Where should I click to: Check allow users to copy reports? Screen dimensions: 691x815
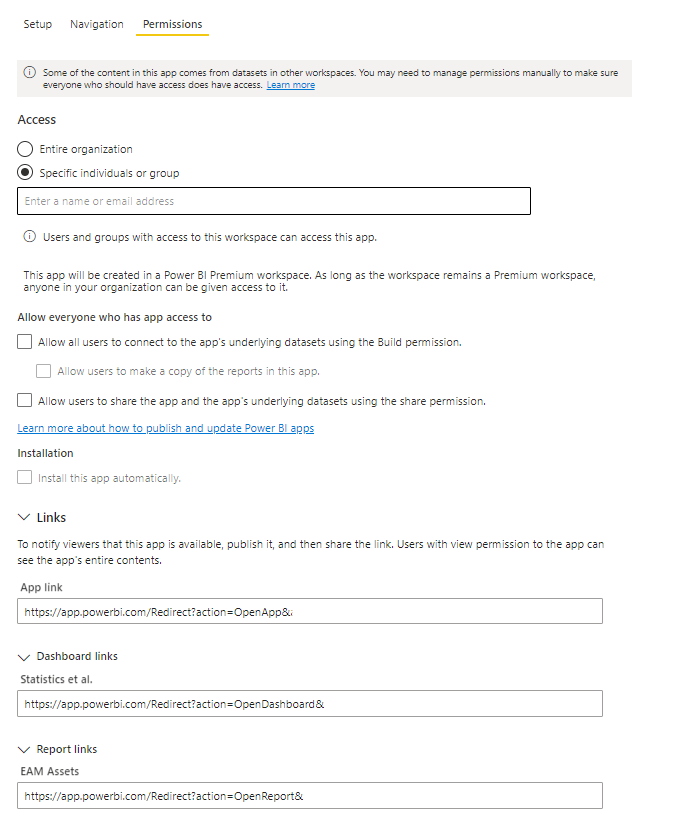pos(43,371)
